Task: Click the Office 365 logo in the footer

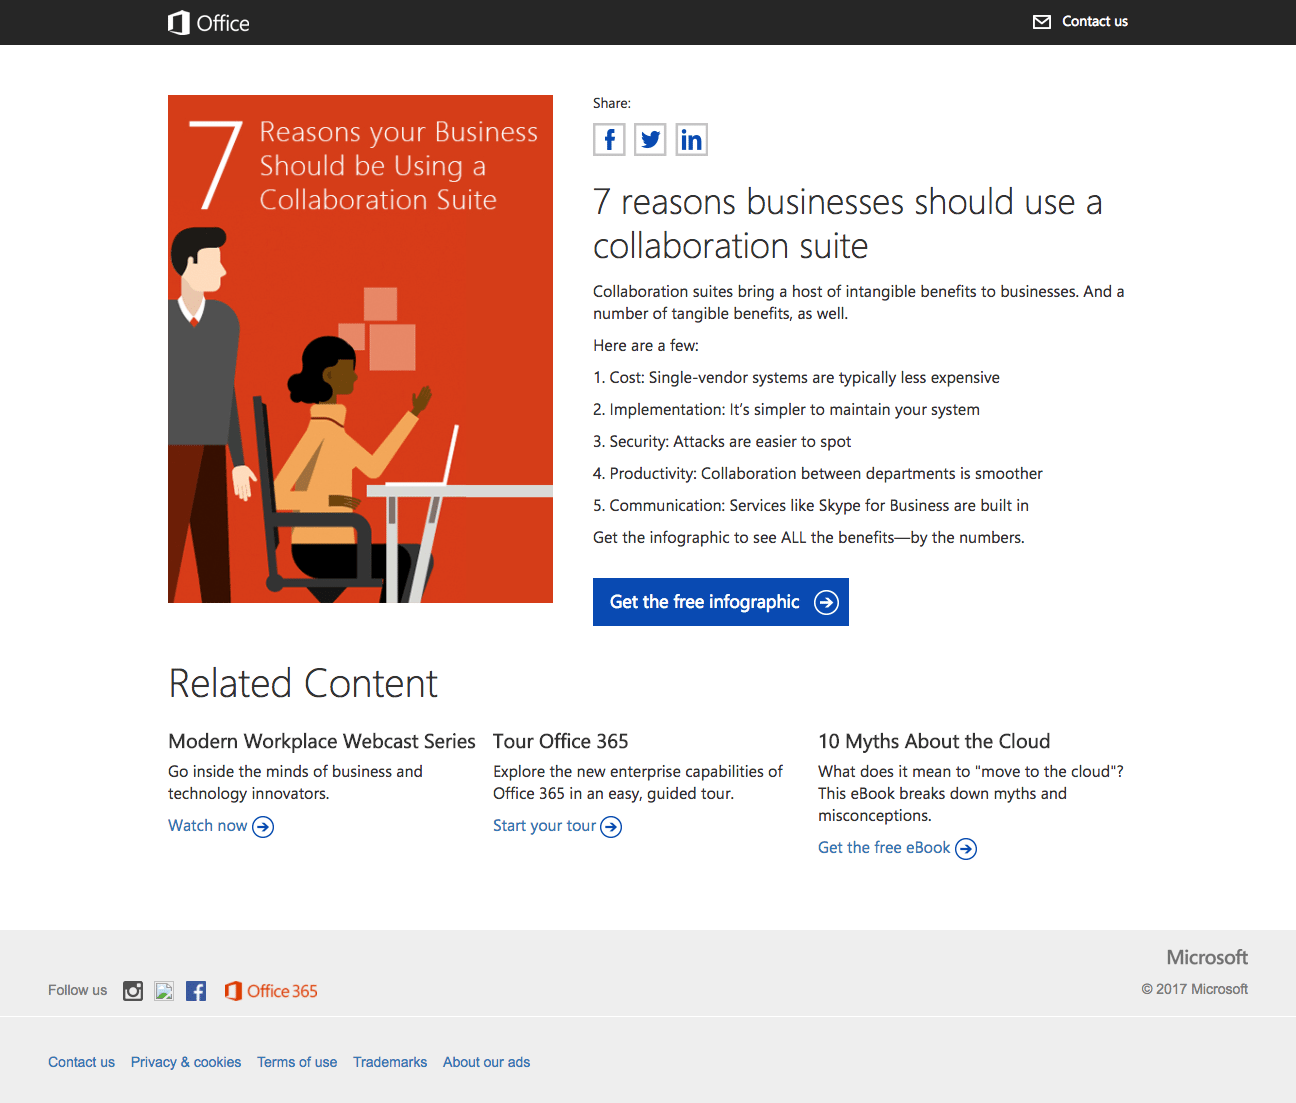Action: tap(271, 991)
